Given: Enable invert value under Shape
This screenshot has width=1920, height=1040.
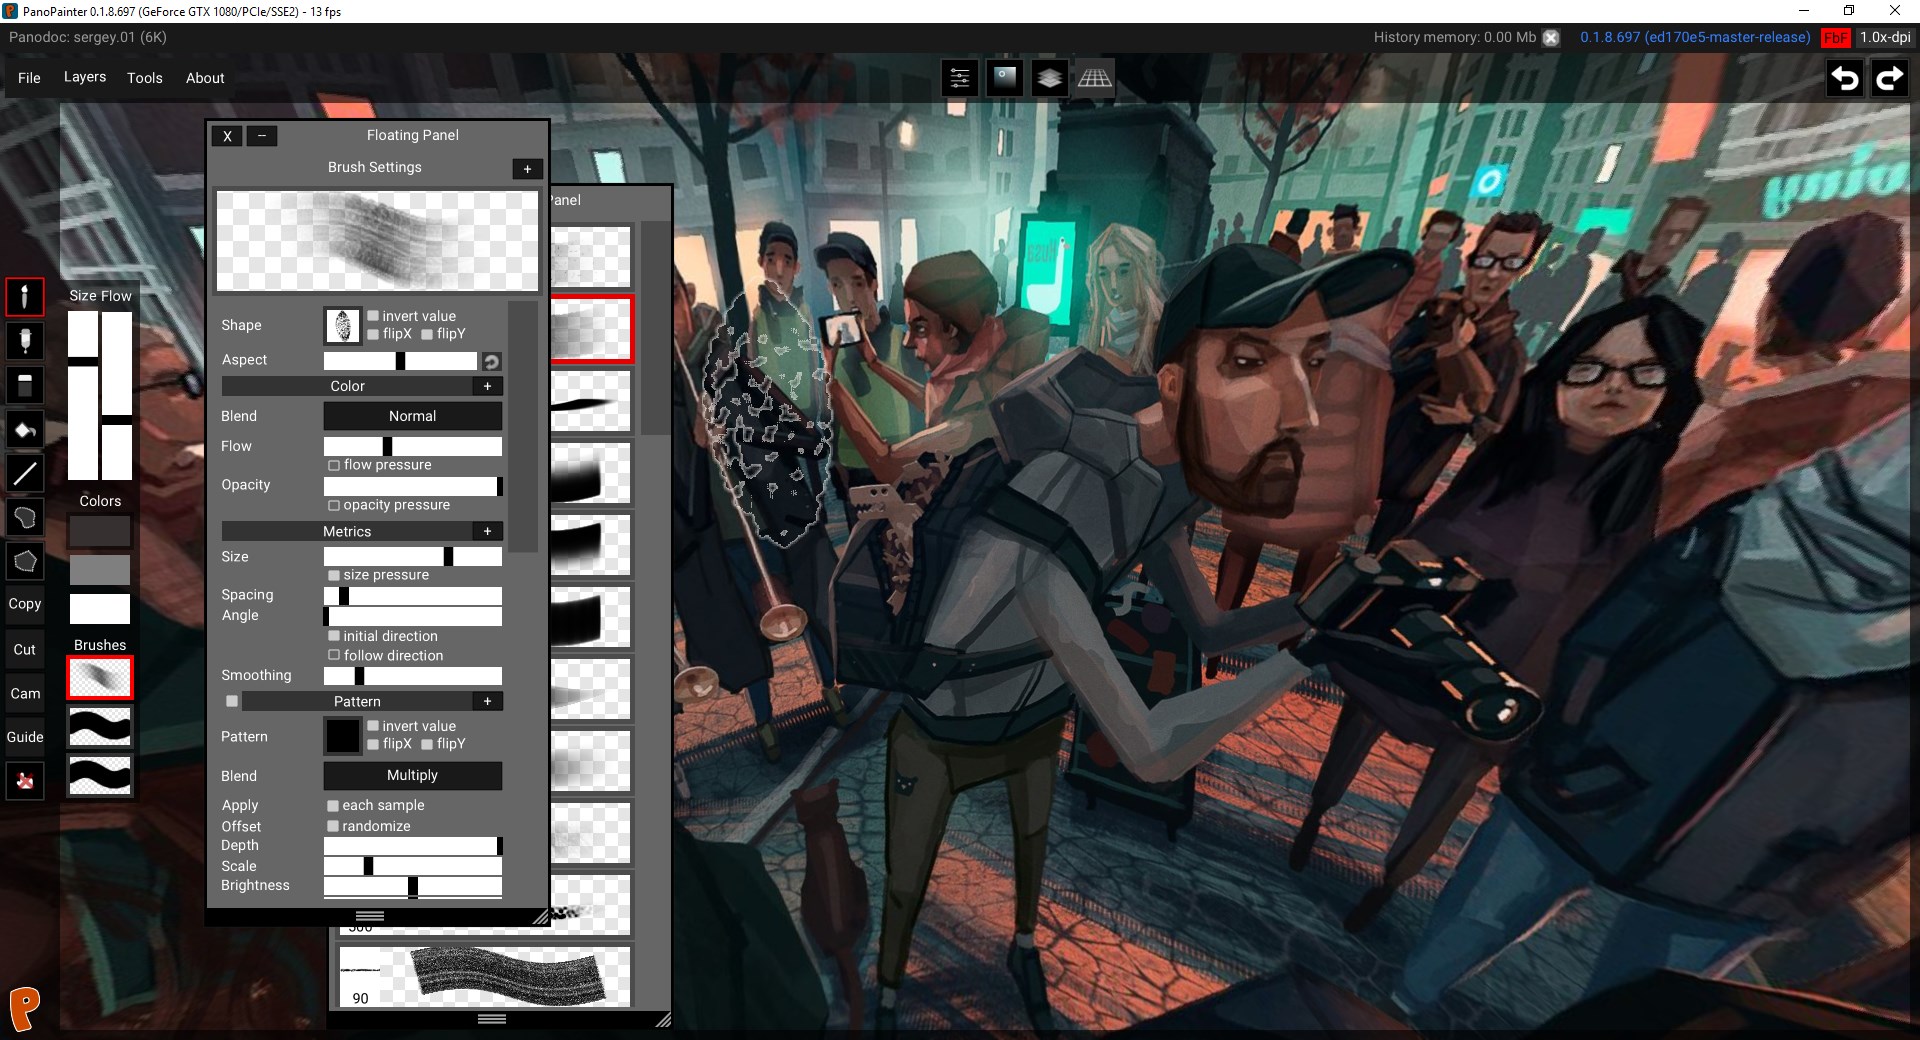Looking at the screenshot, I should 373,316.
